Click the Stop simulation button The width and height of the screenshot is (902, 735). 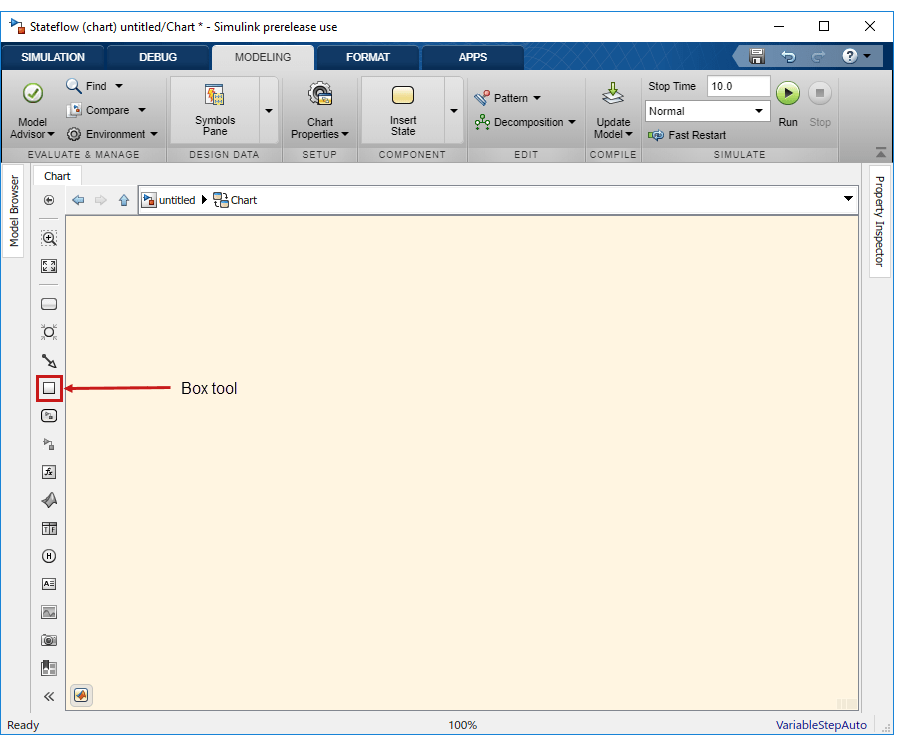pyautogui.click(x=820, y=104)
